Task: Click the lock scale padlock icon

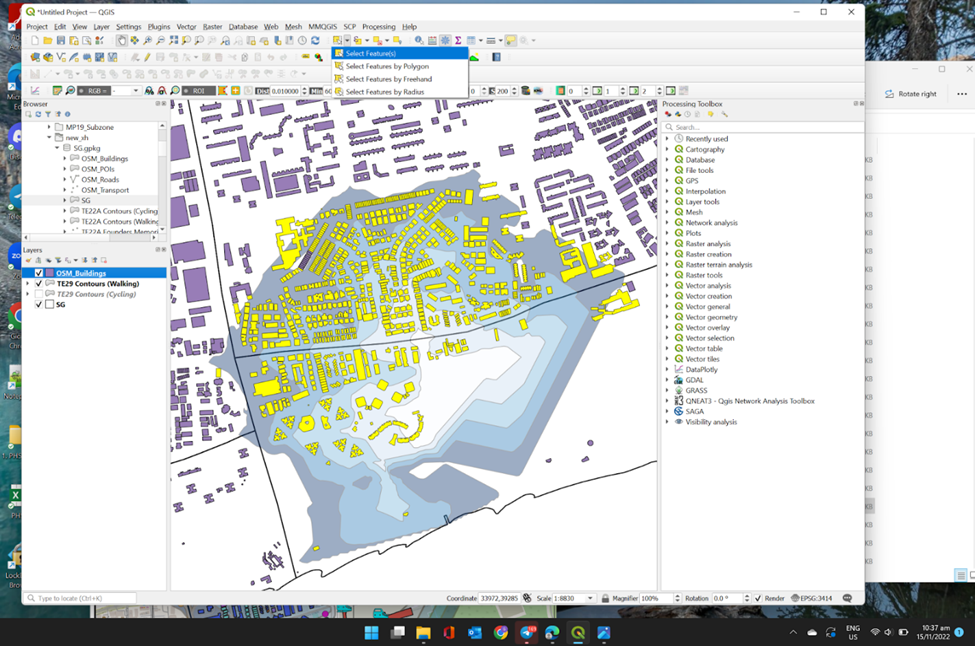Action: 606,598
